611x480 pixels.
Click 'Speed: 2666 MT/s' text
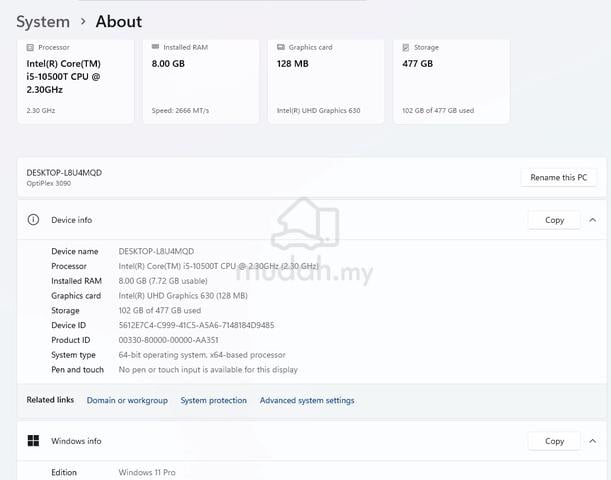tap(180, 111)
